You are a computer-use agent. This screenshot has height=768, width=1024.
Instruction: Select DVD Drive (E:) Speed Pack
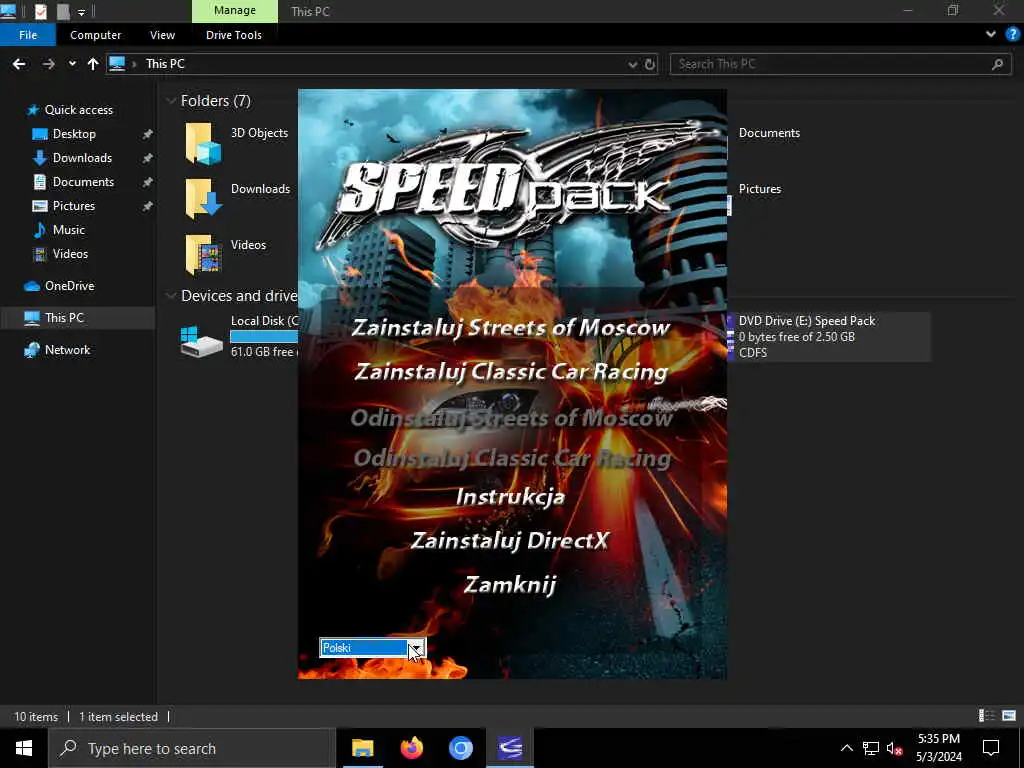pos(828,337)
